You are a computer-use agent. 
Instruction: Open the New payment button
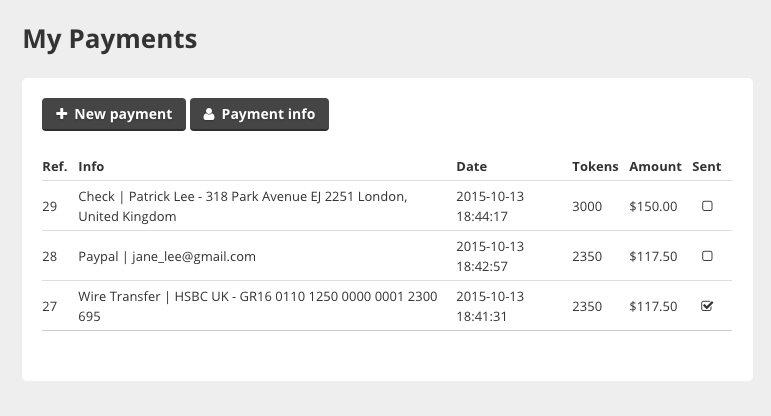coord(114,115)
